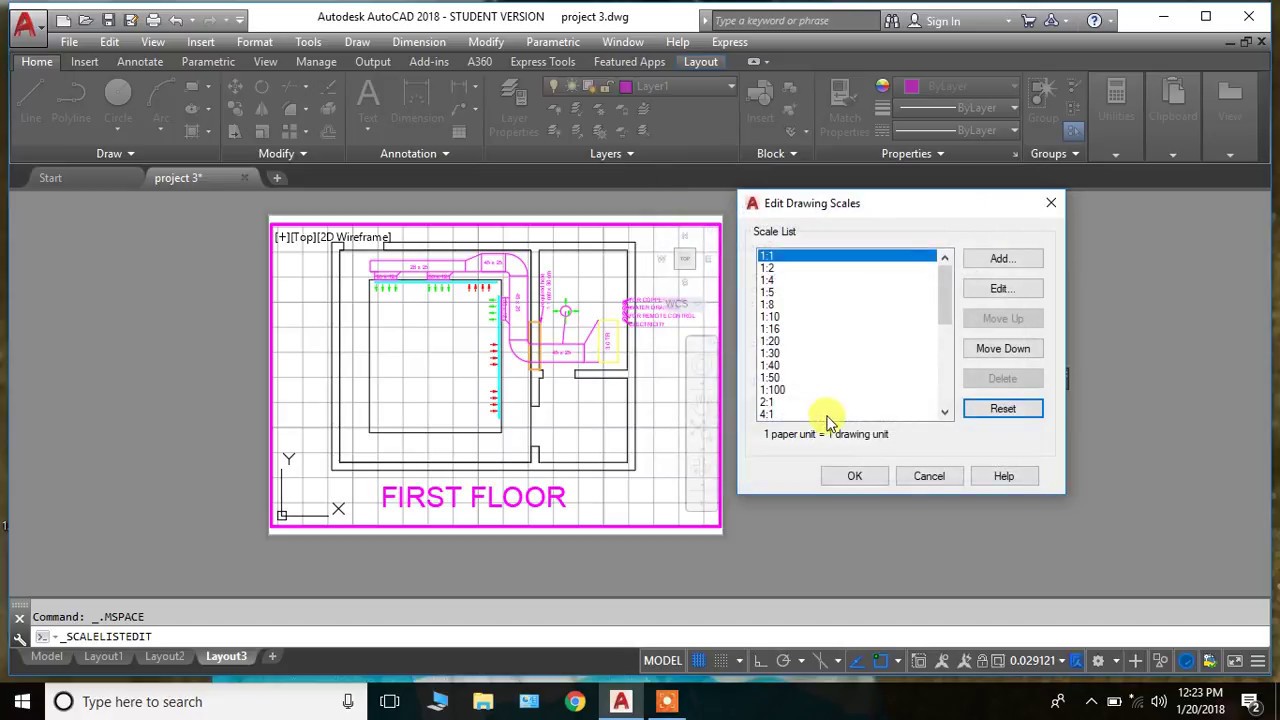Open the Dimension menu
Image resolution: width=1280 pixels, height=720 pixels.
(419, 42)
